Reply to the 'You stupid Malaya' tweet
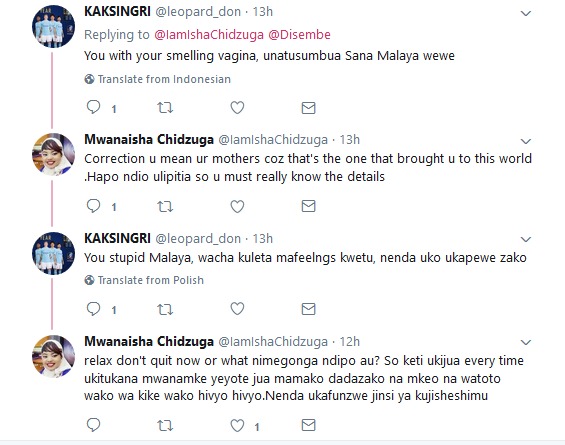Image resolution: width=565 pixels, height=445 pixels. pos(94,309)
